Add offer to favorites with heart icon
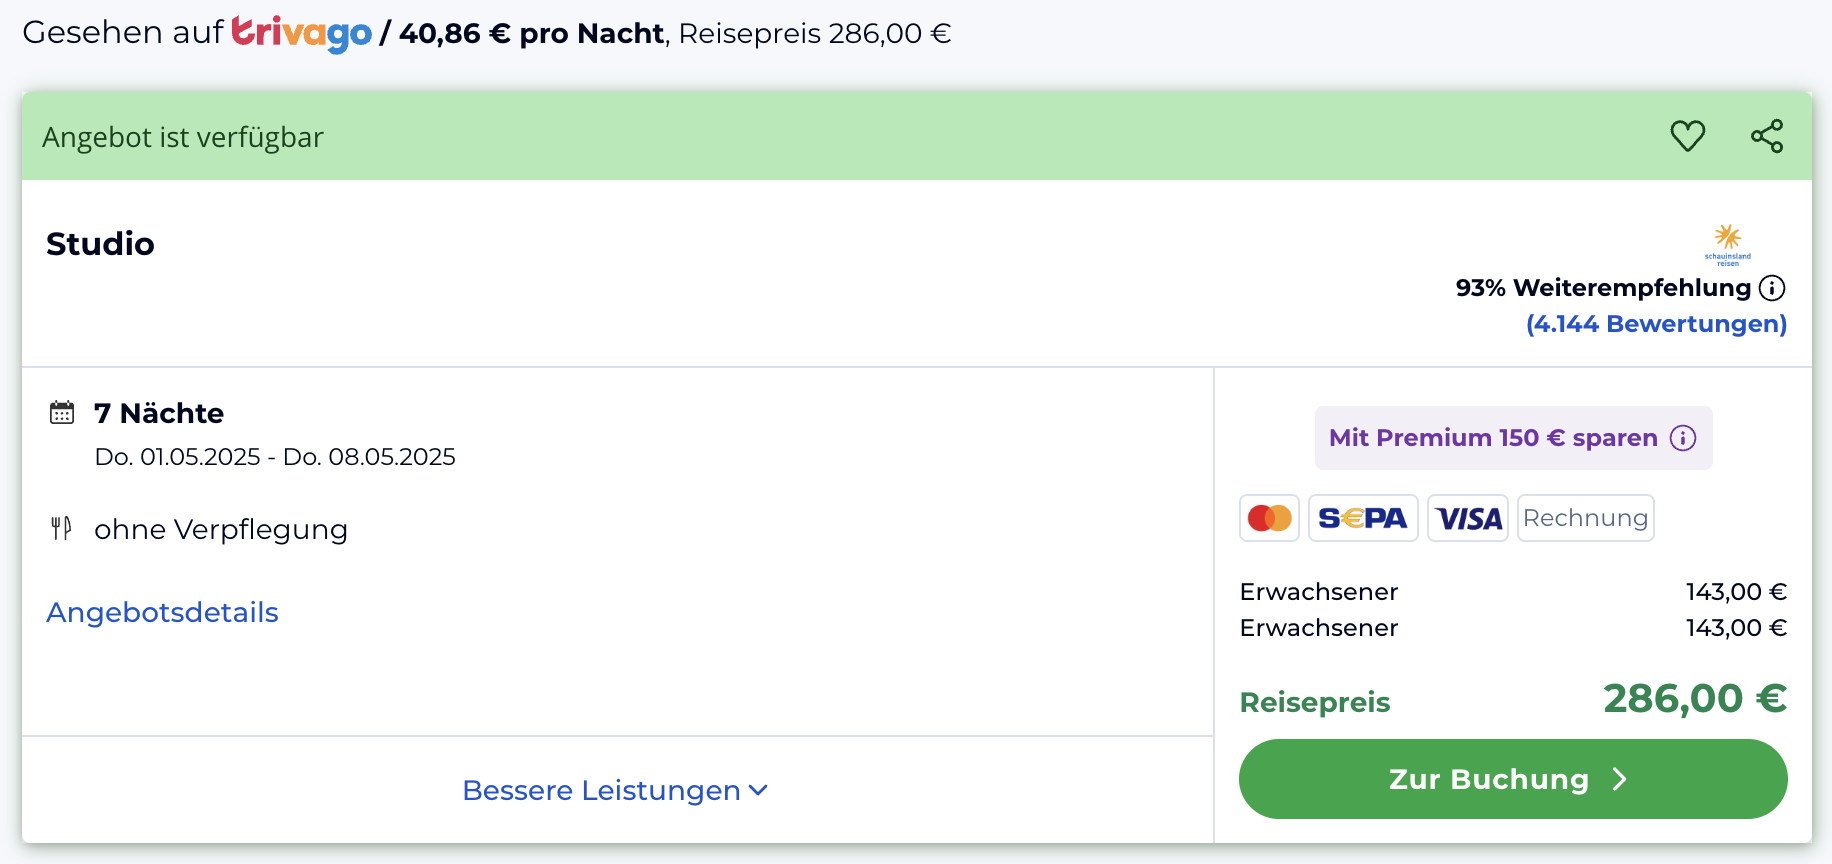The width and height of the screenshot is (1832, 864). (1688, 136)
